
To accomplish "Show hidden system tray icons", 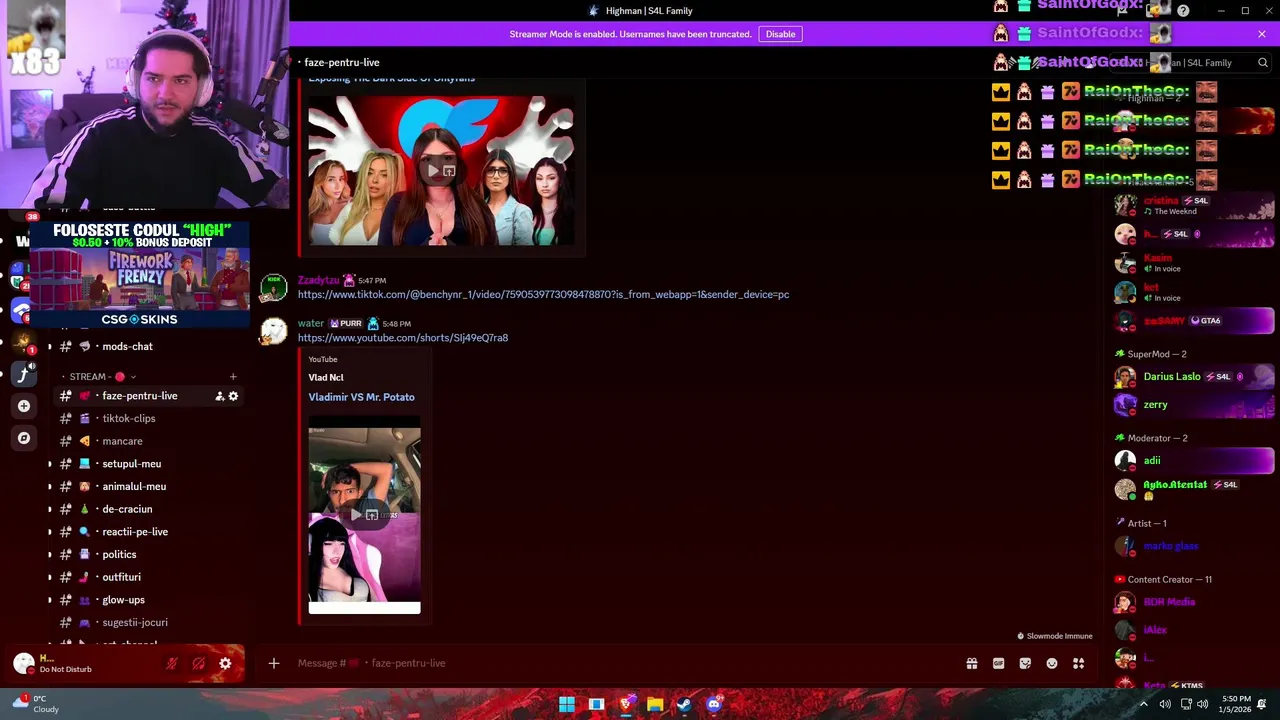I will 1144,704.
